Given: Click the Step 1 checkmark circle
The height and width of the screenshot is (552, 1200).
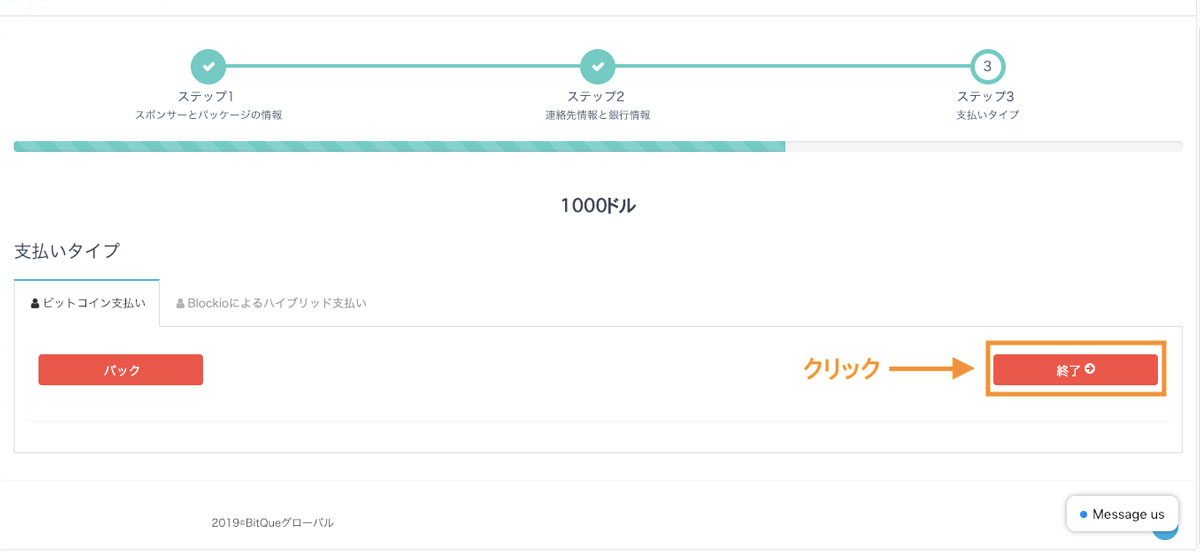Looking at the screenshot, I should point(208,66).
